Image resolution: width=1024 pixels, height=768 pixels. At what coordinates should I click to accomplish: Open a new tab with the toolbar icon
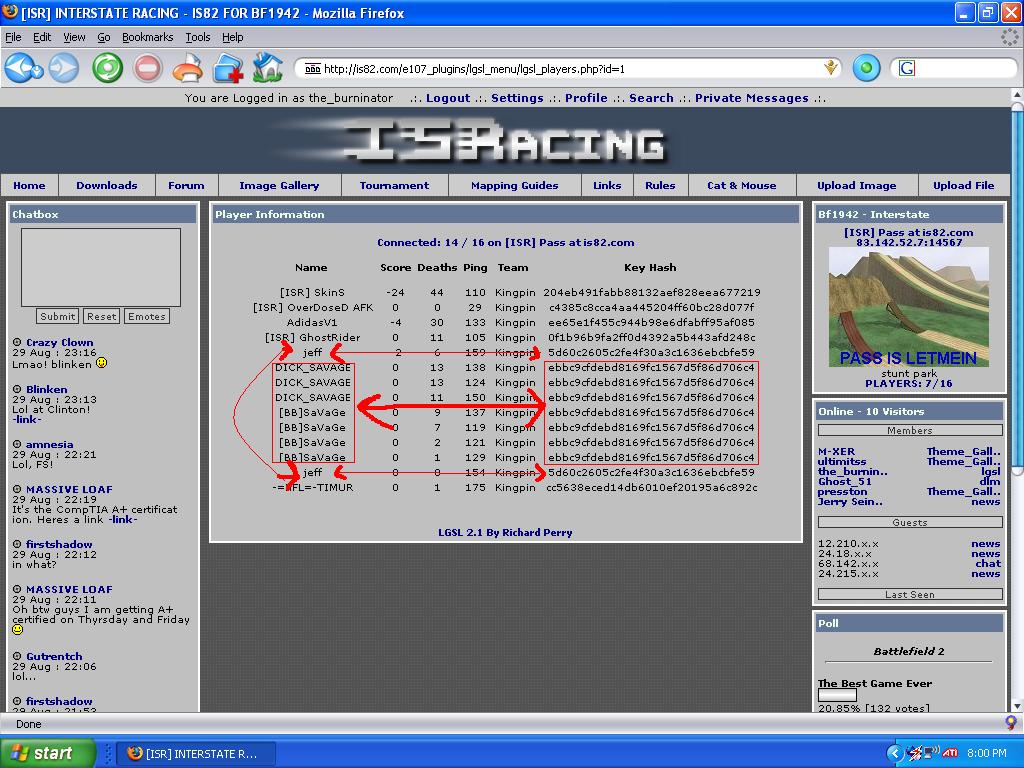click(x=228, y=68)
